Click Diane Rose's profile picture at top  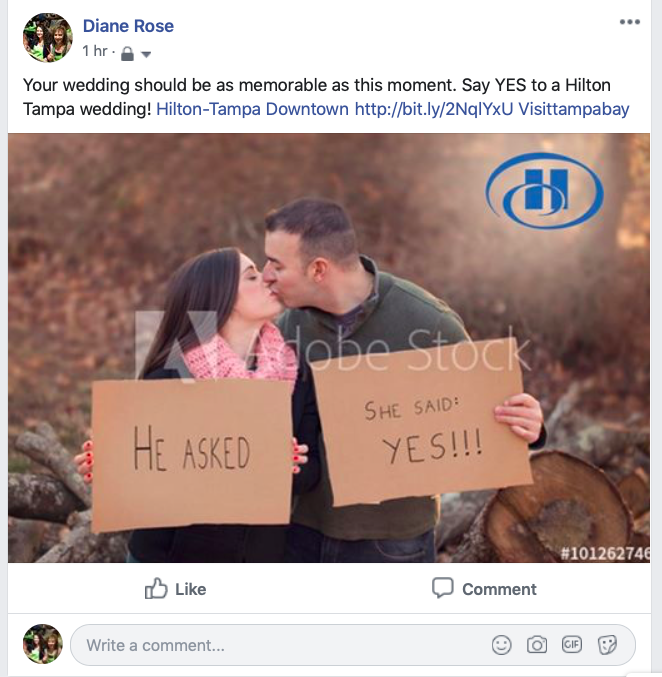point(48,38)
